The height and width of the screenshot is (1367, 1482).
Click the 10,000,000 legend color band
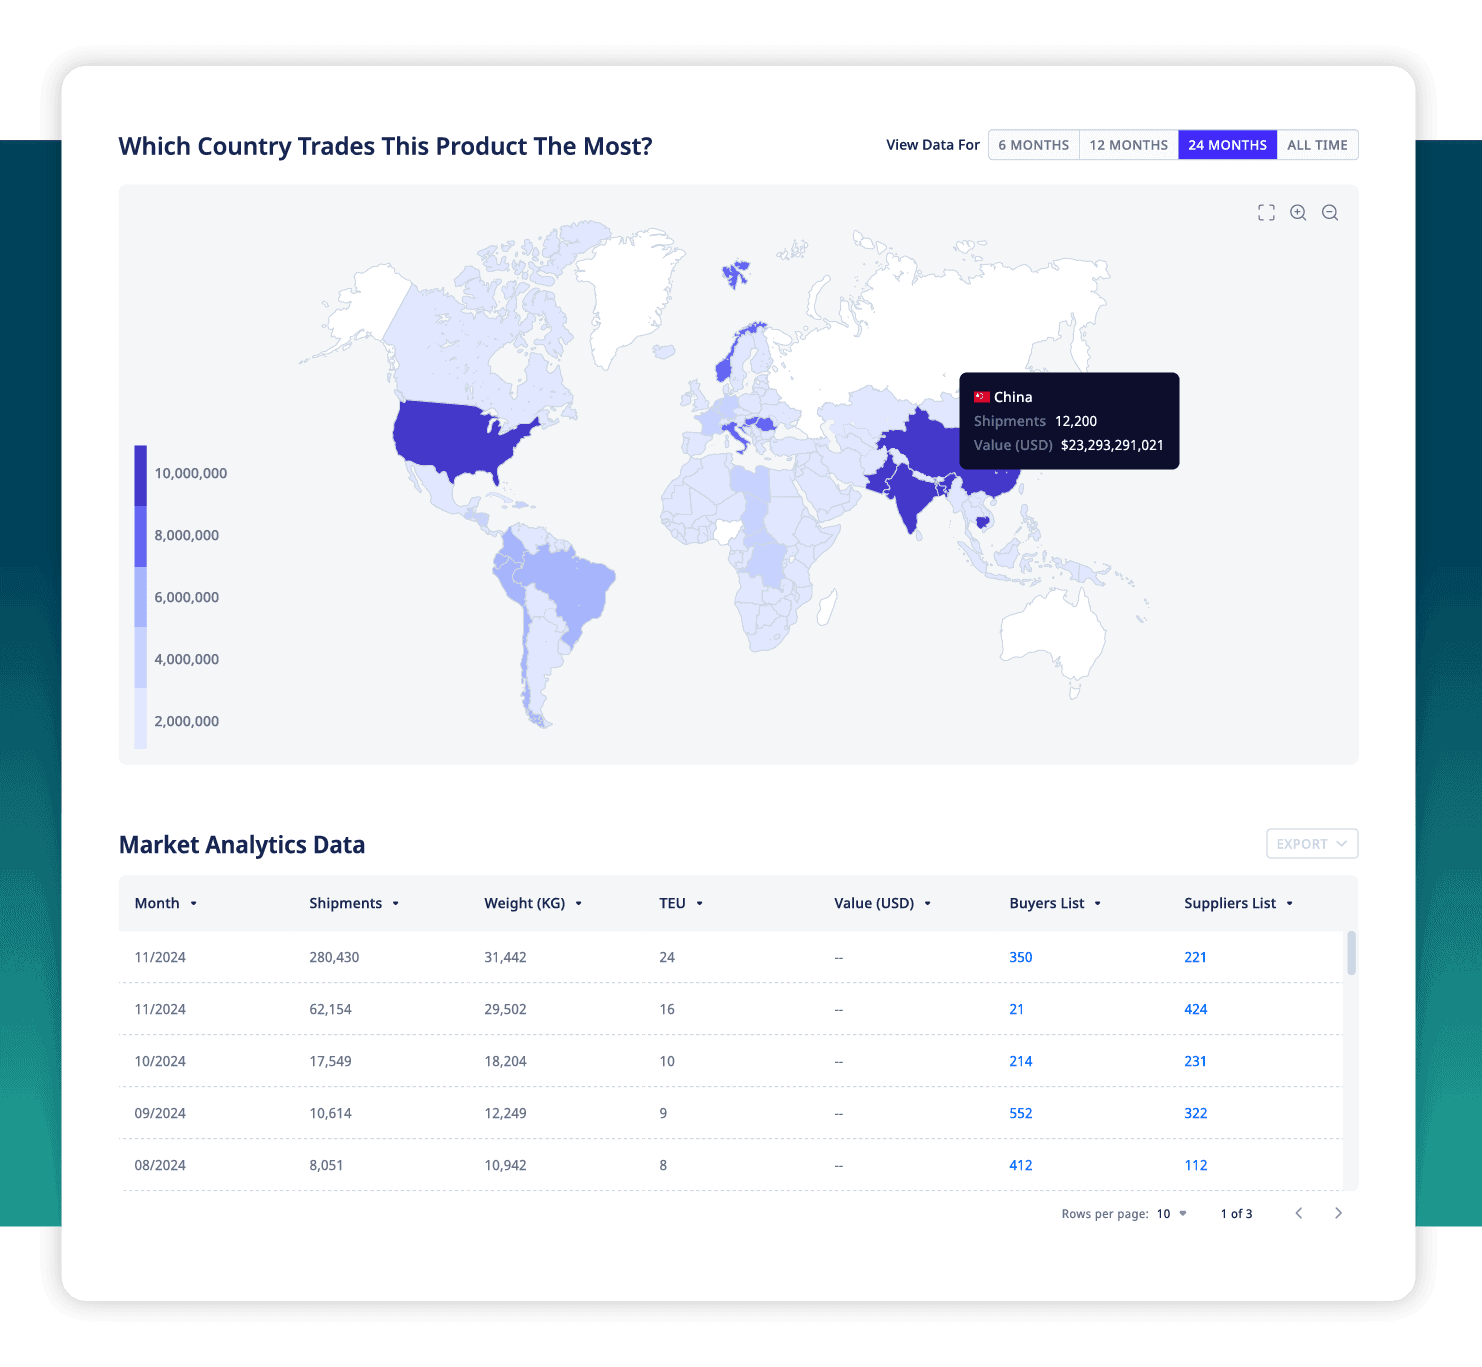pyautogui.click(x=141, y=475)
